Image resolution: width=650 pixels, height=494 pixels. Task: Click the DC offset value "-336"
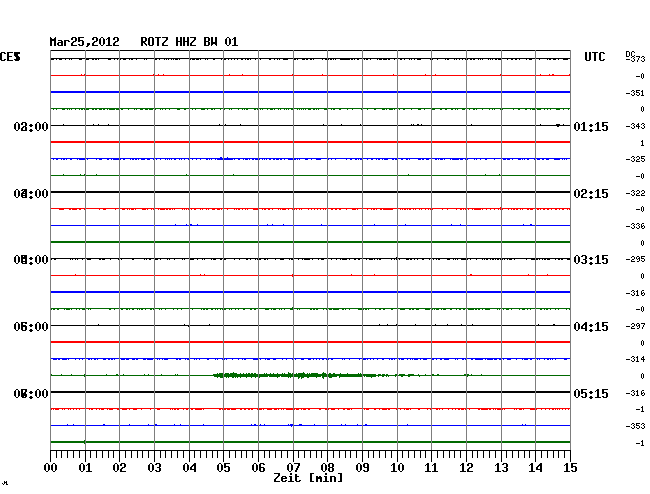635,226
